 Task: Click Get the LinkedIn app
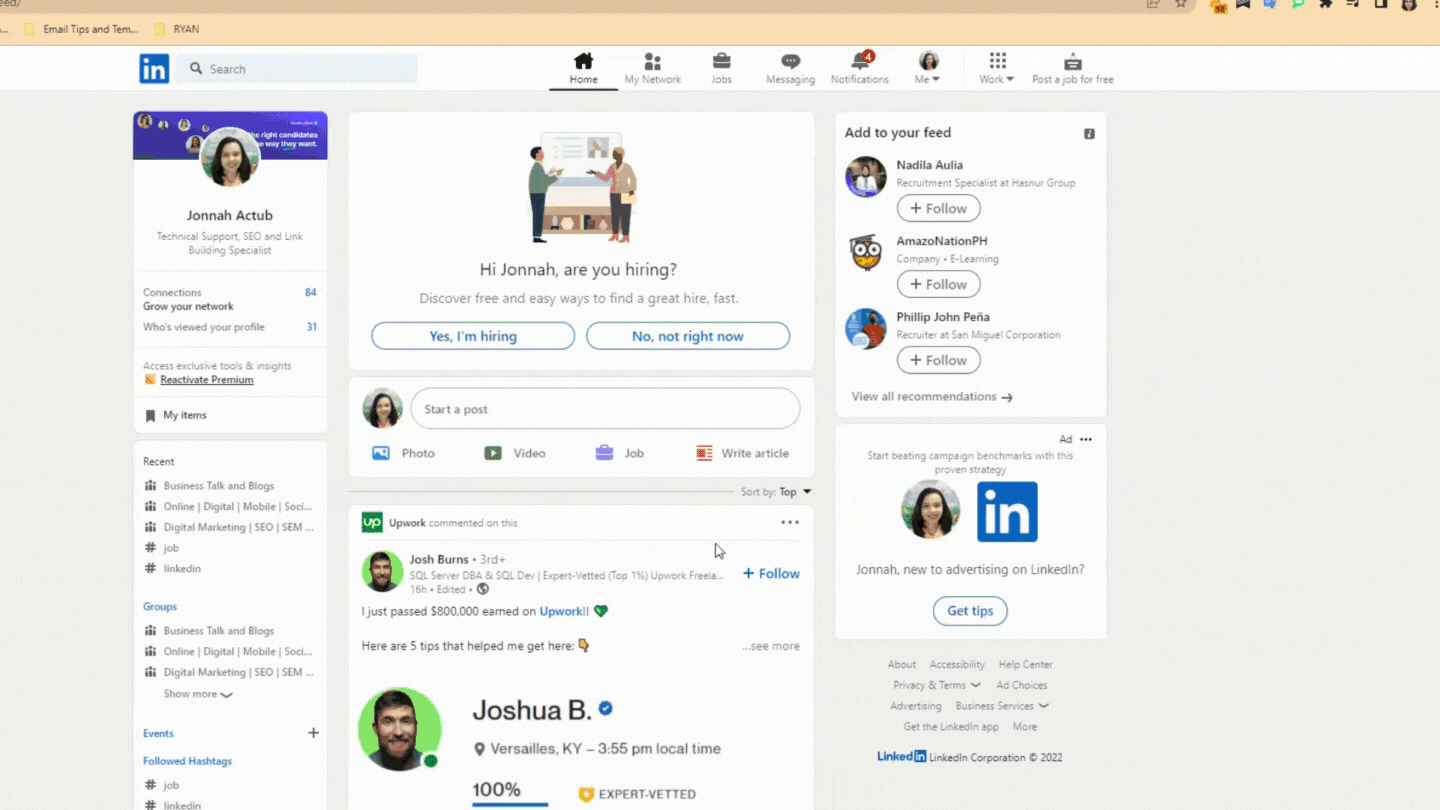pyautogui.click(x=951, y=727)
